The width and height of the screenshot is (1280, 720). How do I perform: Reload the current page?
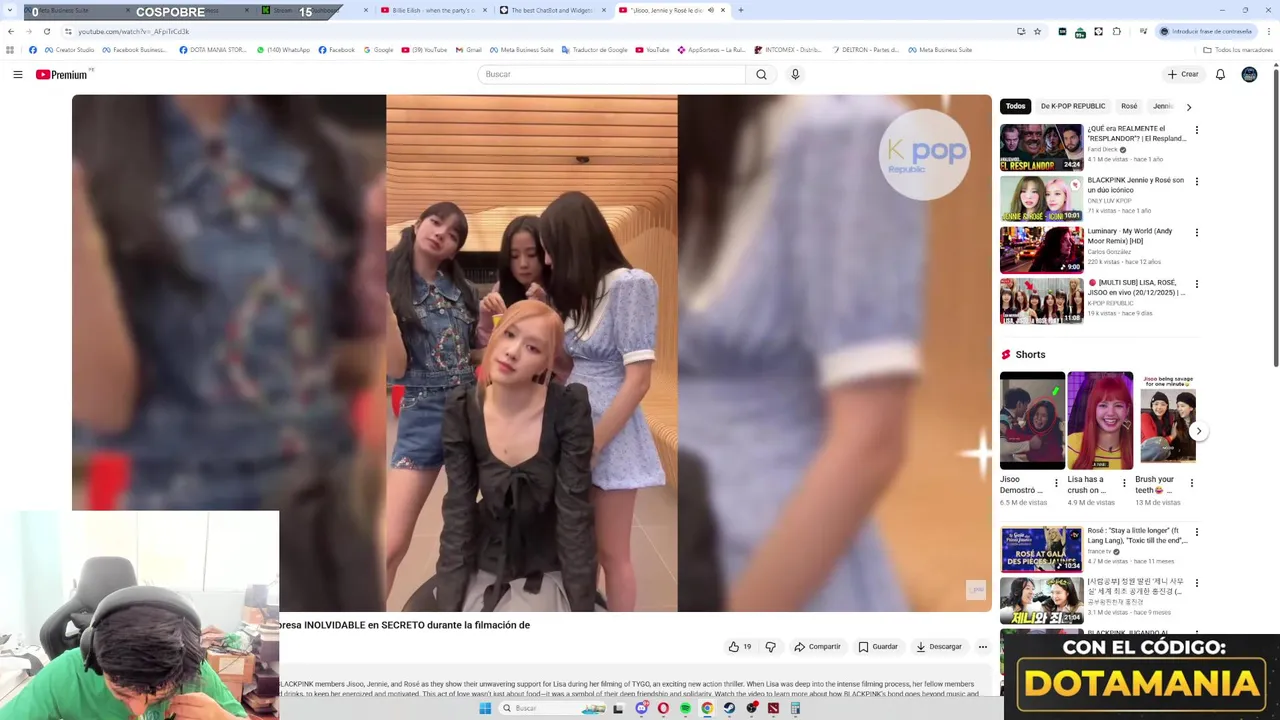46,31
